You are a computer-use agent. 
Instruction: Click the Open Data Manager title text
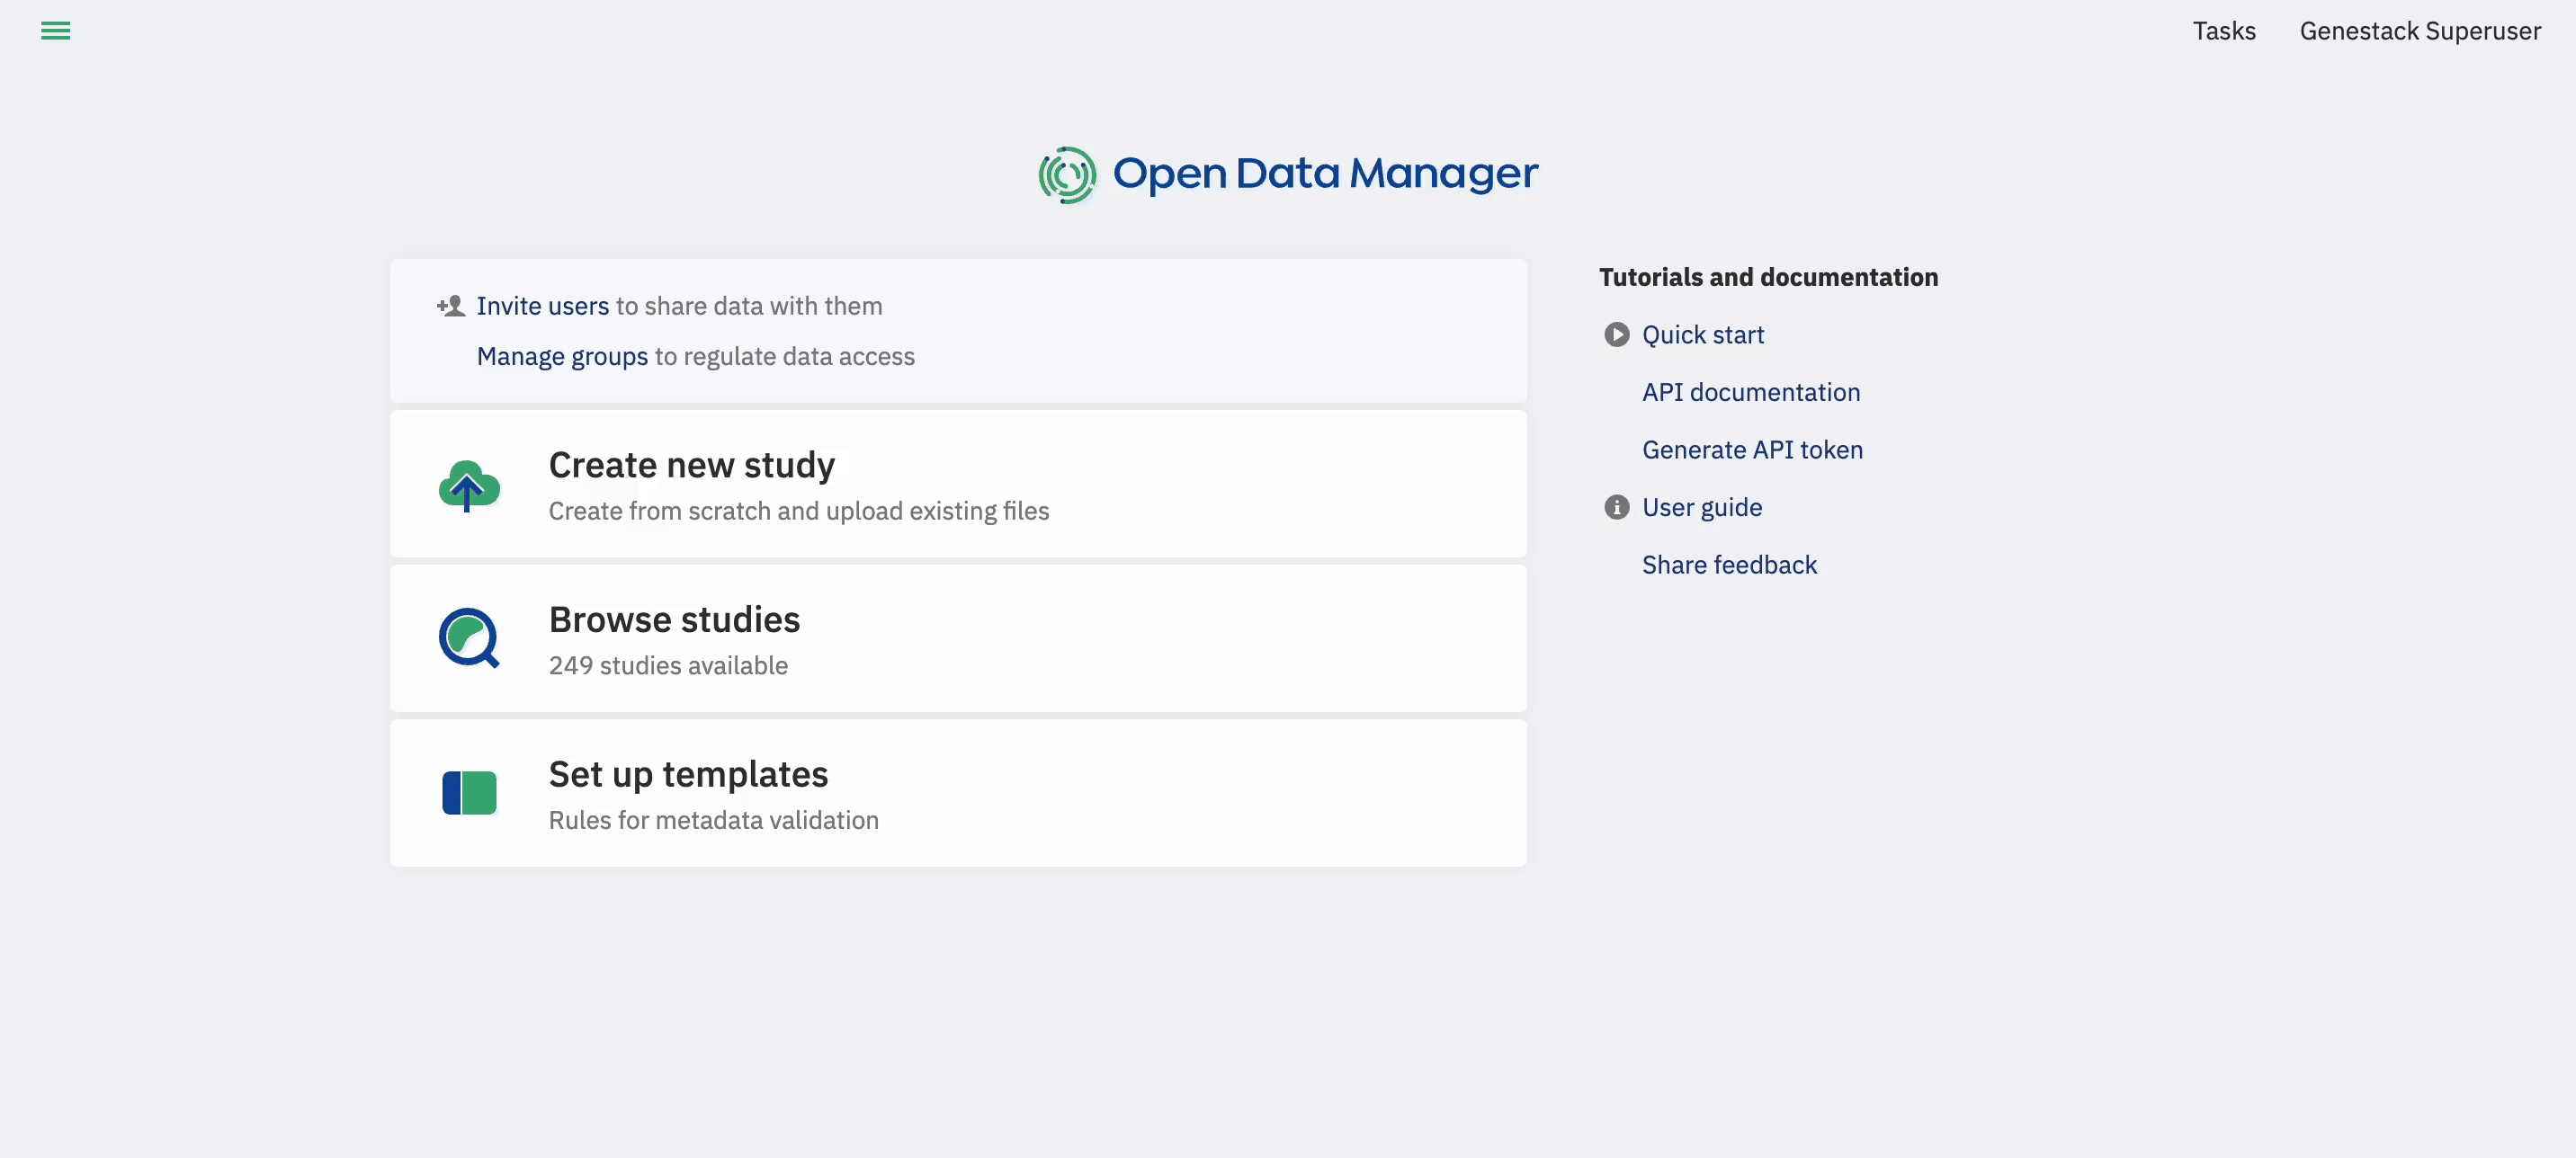pos(1325,174)
